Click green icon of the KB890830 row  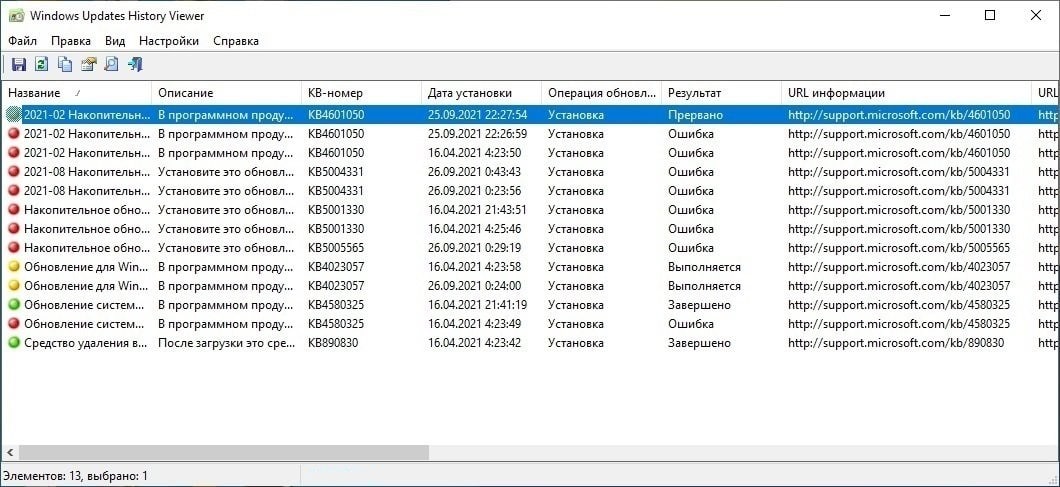tap(14, 343)
